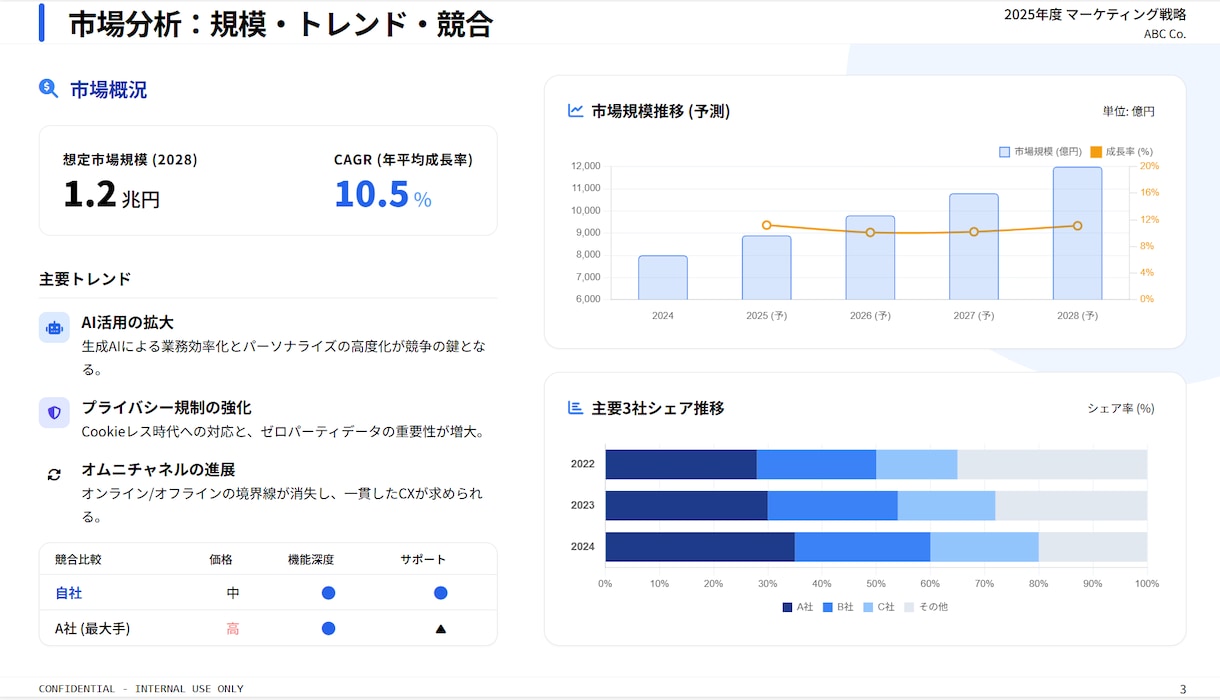Click the B社 segment of the 2022 bar

(x=816, y=464)
